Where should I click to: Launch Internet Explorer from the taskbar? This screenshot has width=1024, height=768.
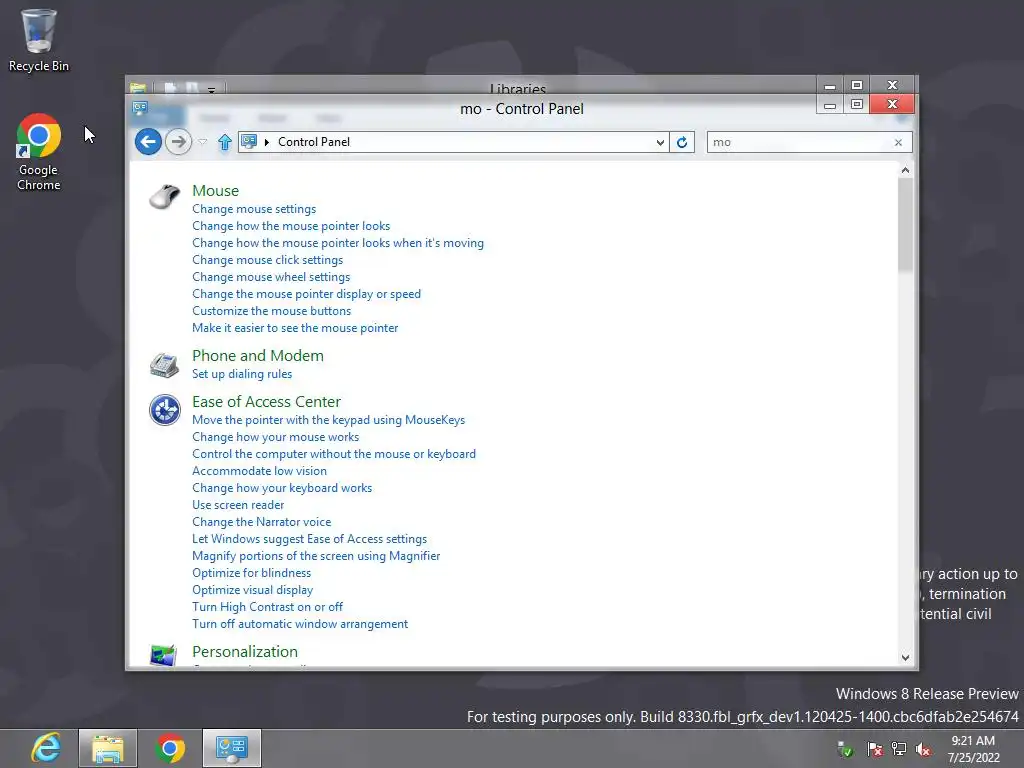[46, 748]
